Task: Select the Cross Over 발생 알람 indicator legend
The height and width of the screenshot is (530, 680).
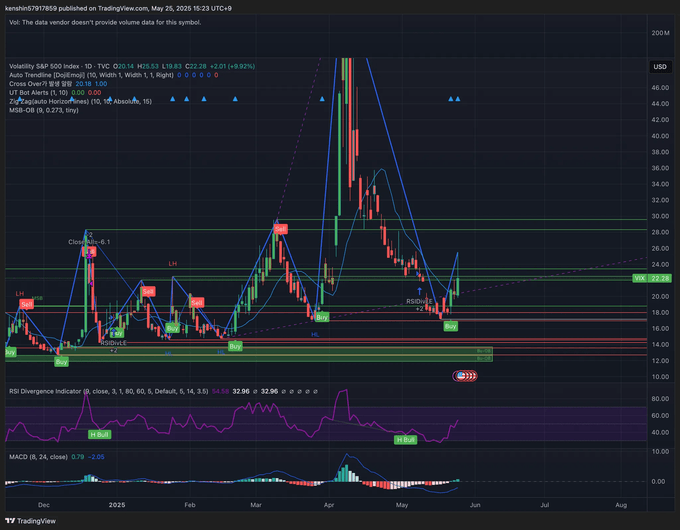Action: click(40, 84)
